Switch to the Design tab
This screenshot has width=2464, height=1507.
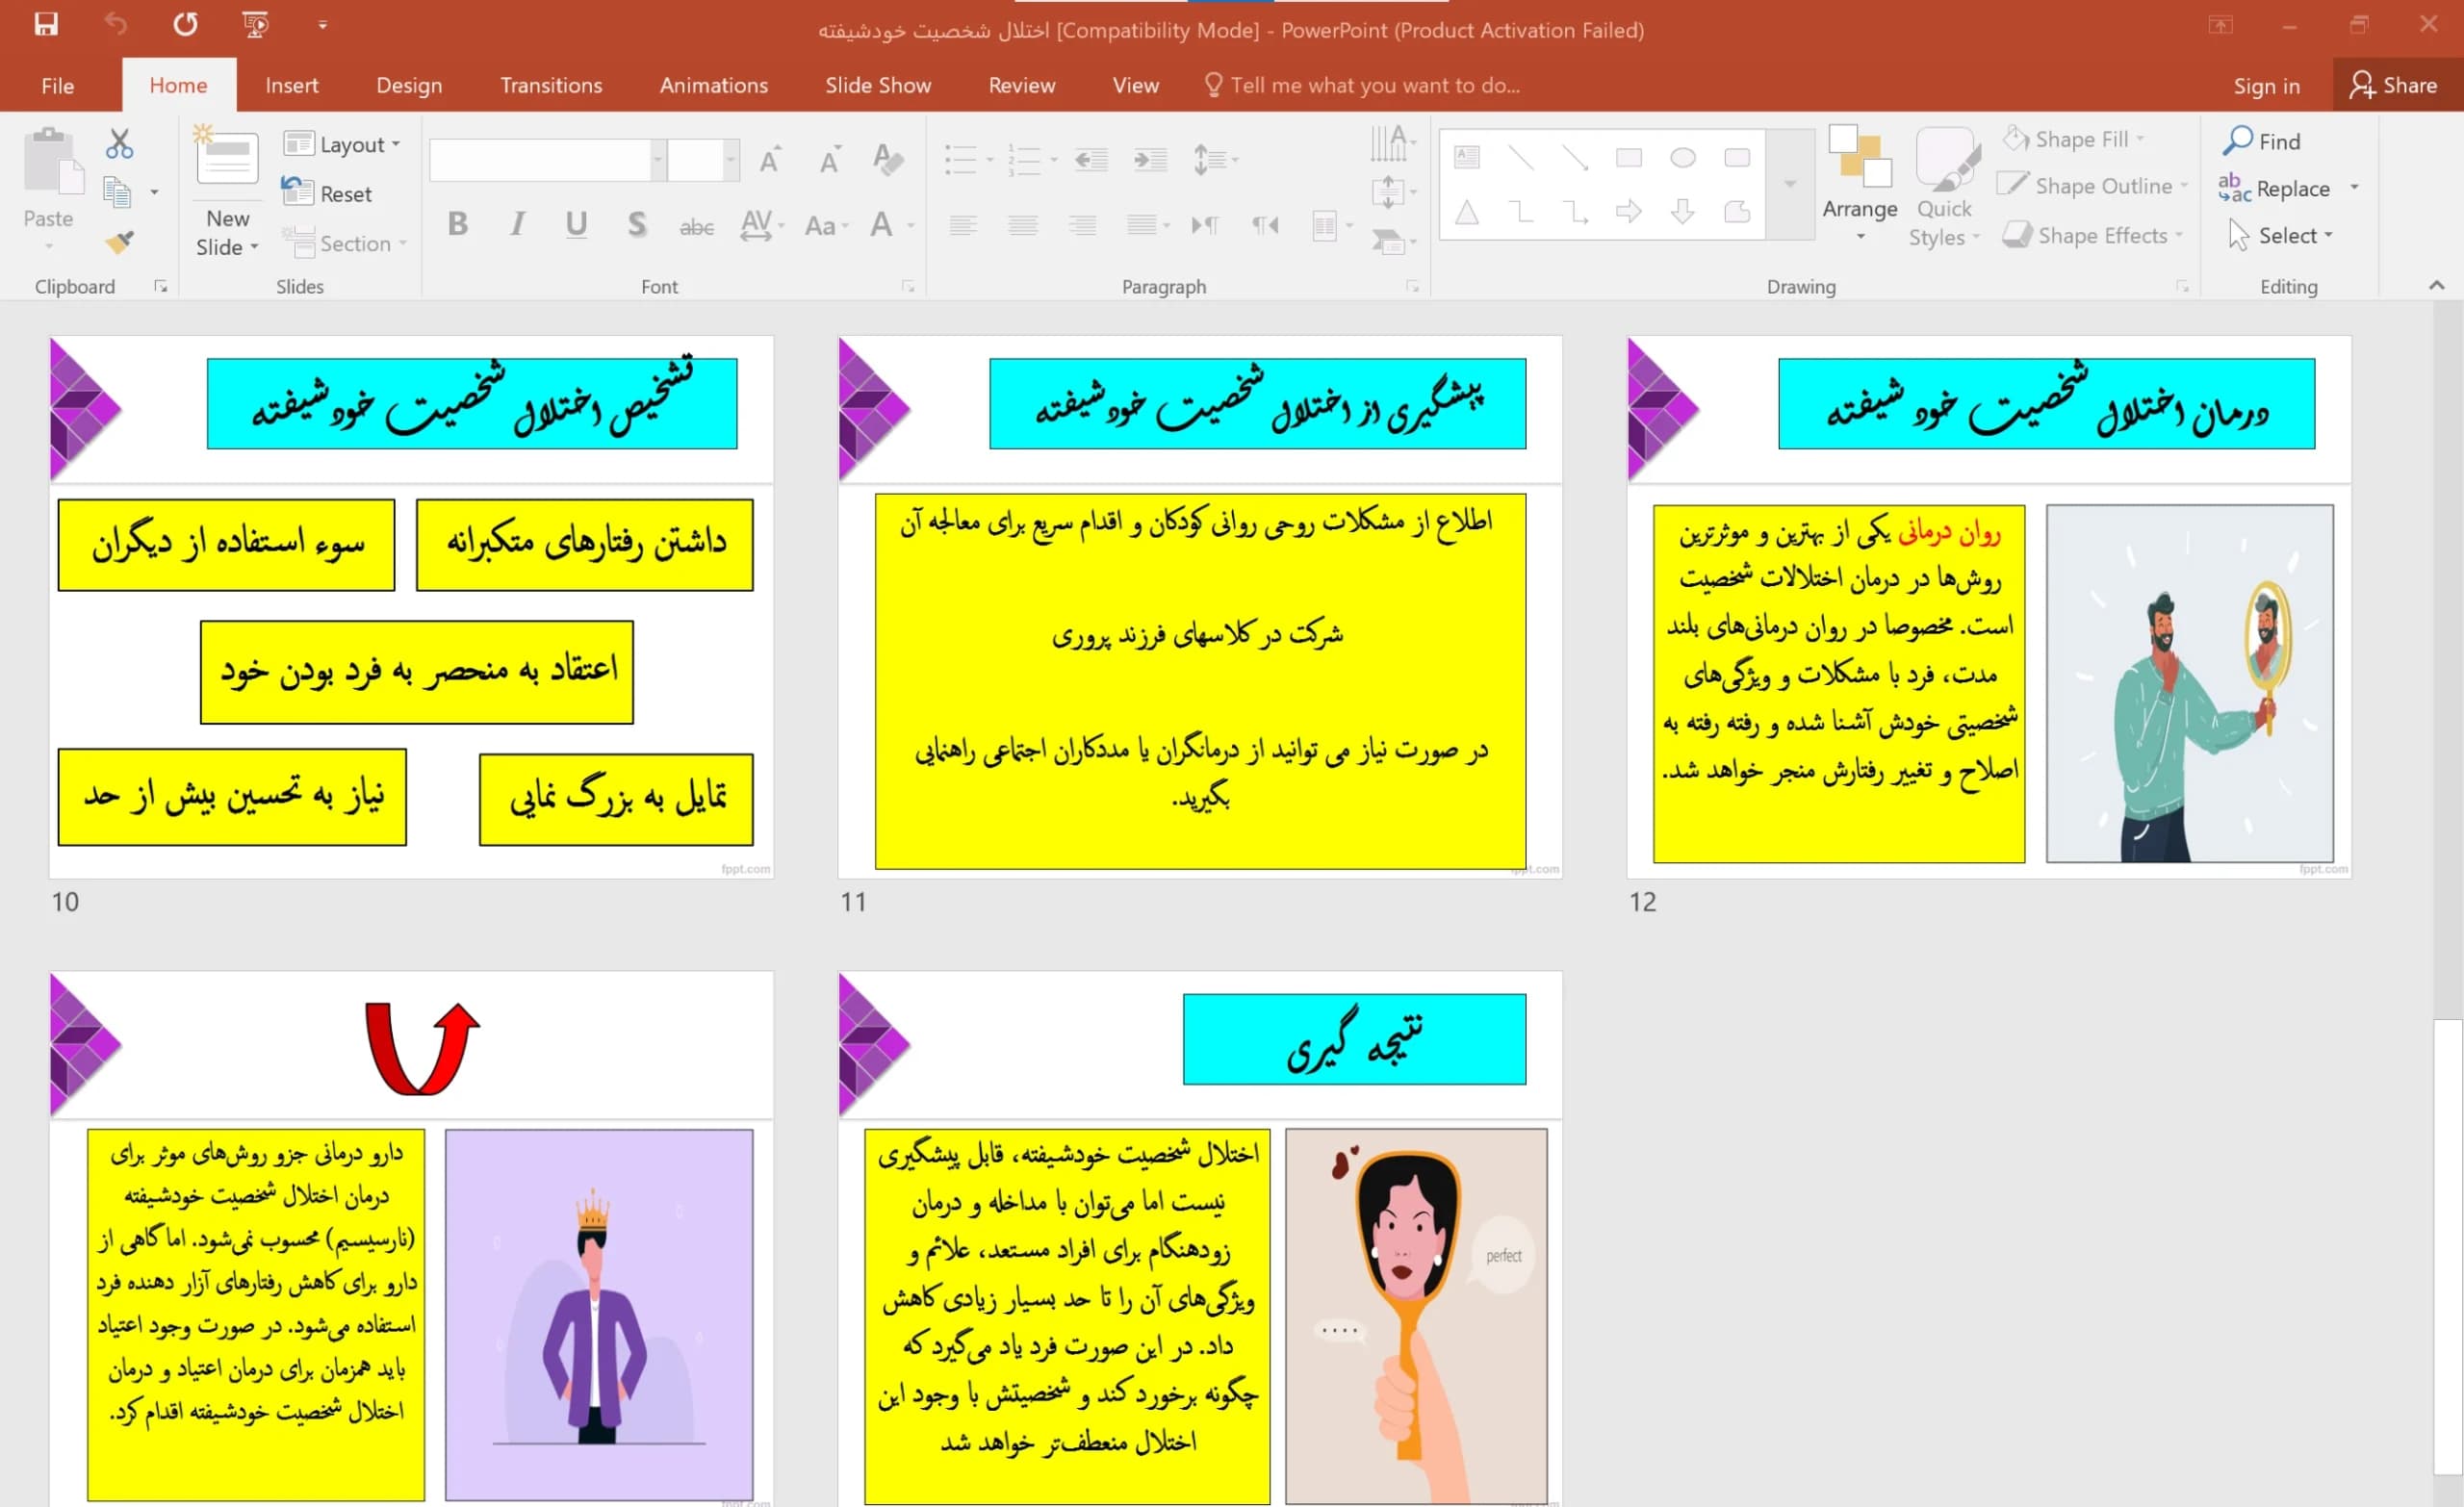tap(409, 86)
